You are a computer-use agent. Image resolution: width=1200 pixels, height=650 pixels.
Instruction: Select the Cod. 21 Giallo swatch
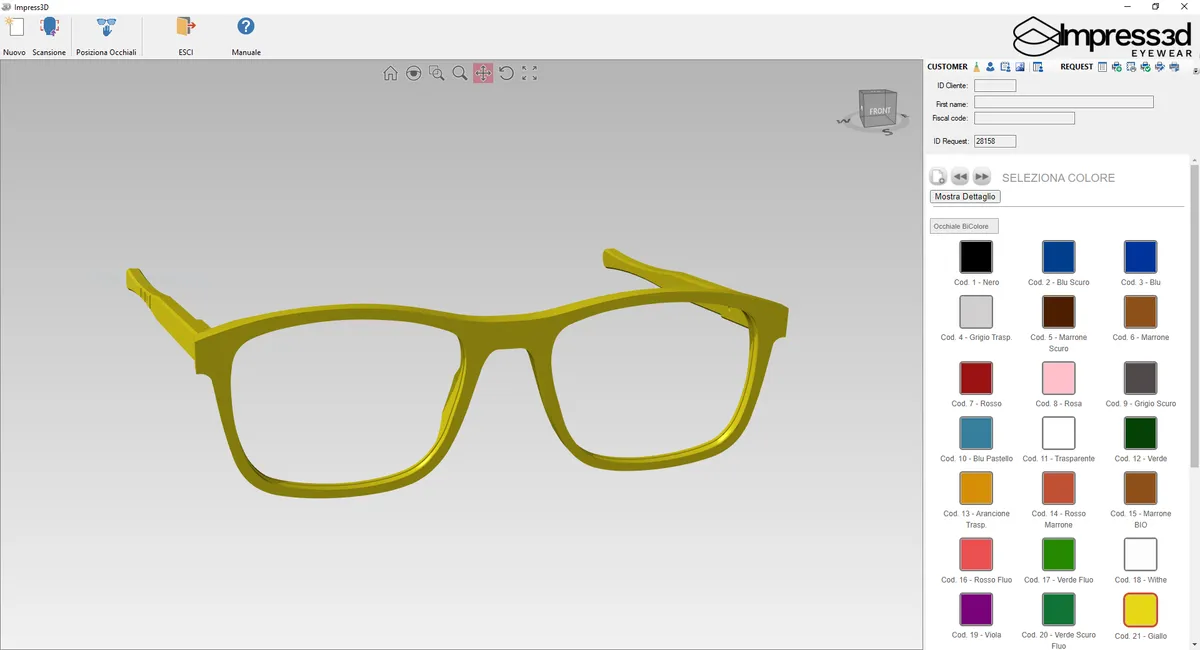[x=1140, y=609]
